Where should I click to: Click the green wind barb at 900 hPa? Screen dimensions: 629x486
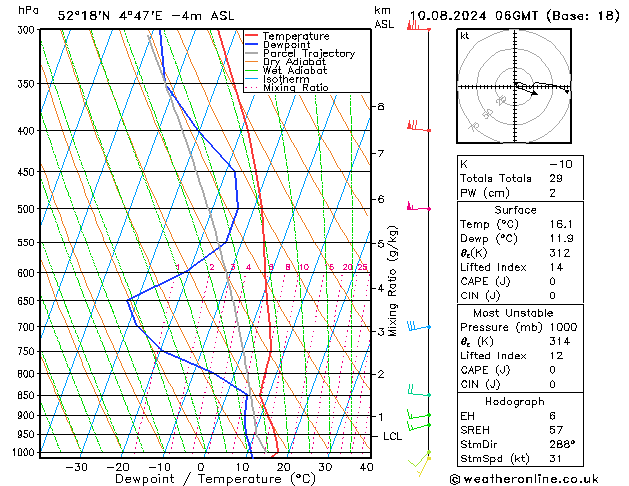419,415
